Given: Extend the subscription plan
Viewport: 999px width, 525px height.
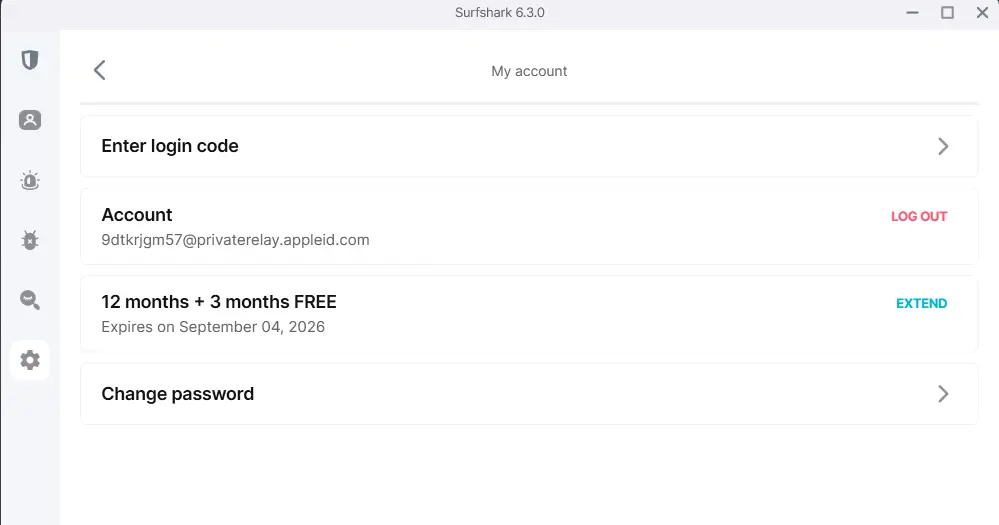Looking at the screenshot, I should 921,303.
